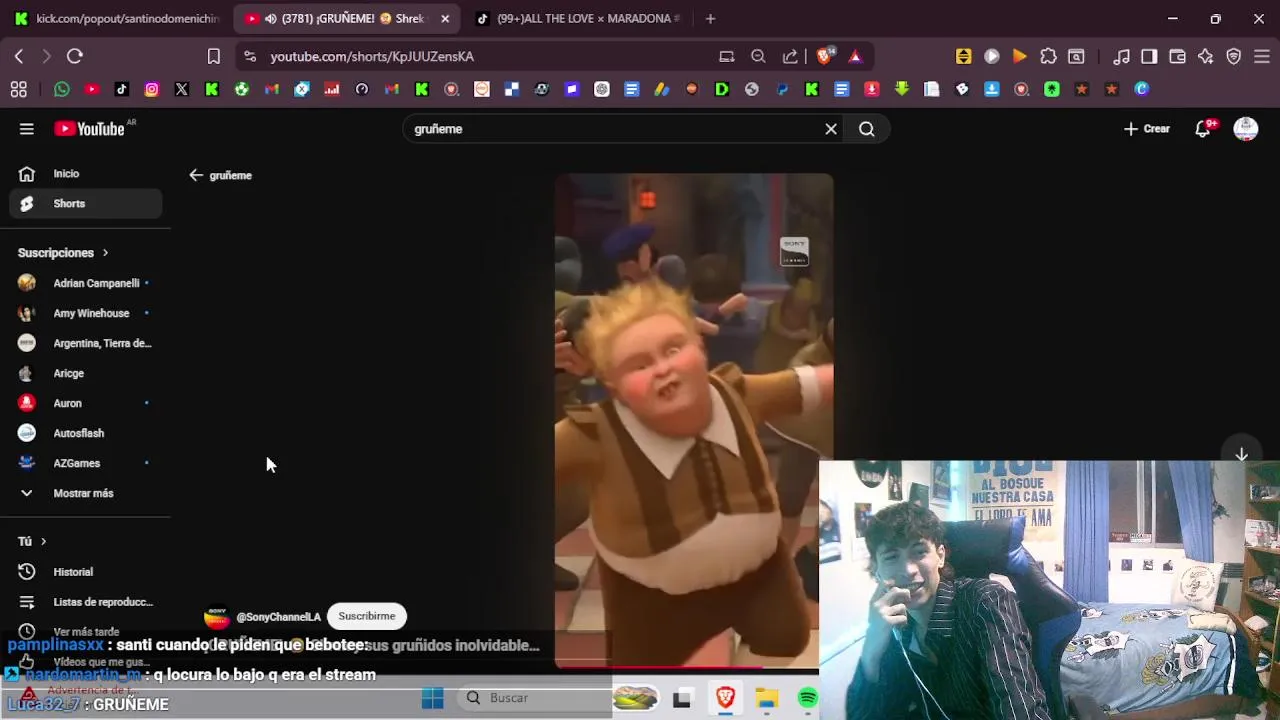Open the extensions puzzle-piece menu
Image resolution: width=1280 pixels, height=720 pixels.
[x=1048, y=57]
